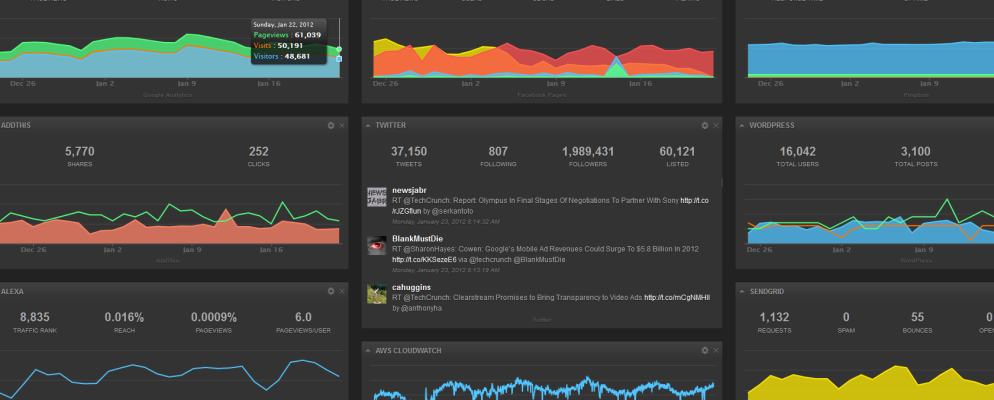Collapse the Twitter widget using header arrow
994x400 pixels.
tap(368, 125)
